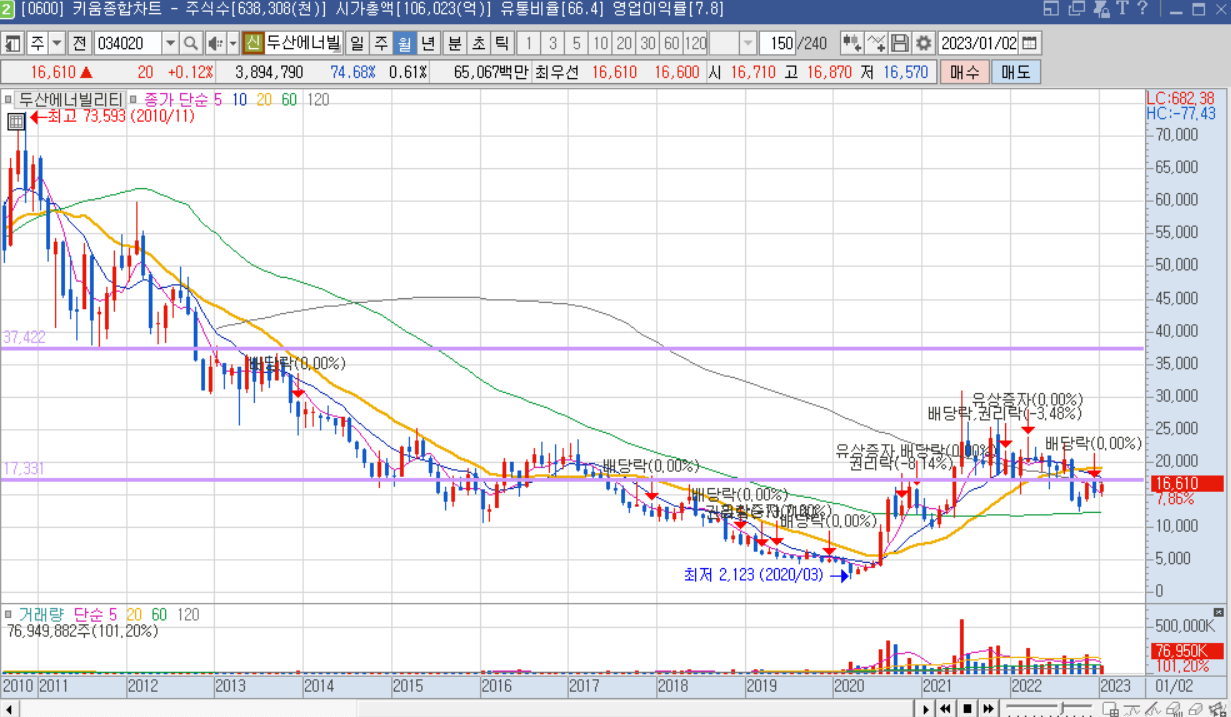Expand speaker options dropdown arrow
1231x717 pixels.
pyautogui.click(x=232, y=43)
